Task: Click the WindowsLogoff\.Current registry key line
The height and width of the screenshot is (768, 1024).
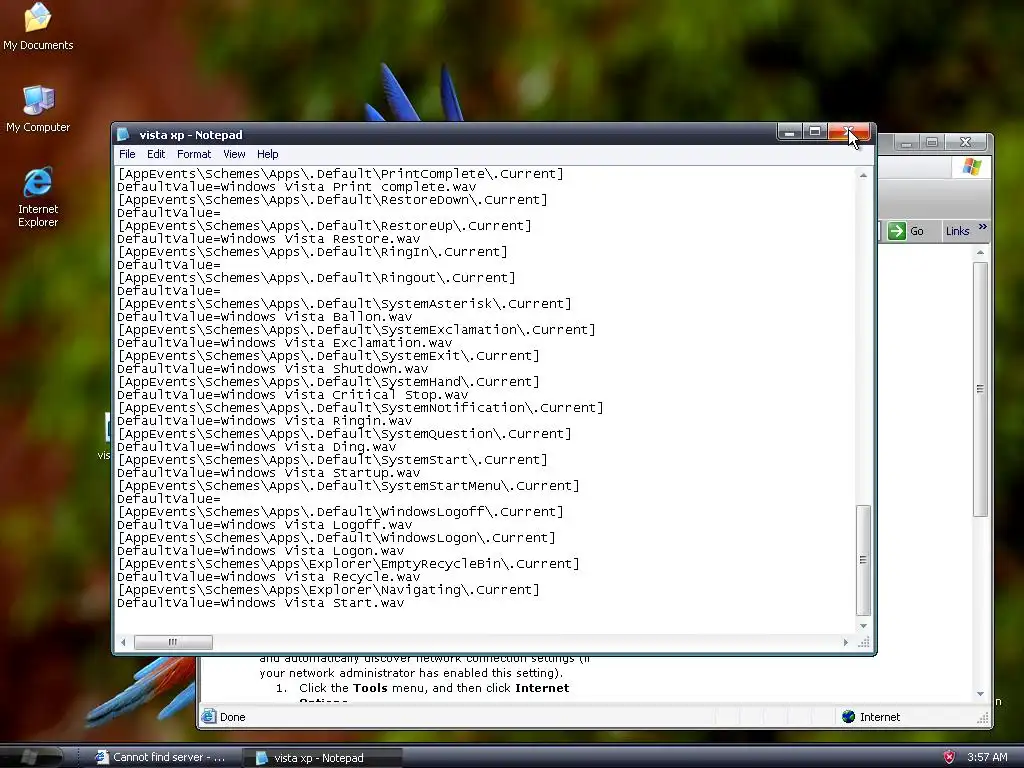Action: pos(340,512)
